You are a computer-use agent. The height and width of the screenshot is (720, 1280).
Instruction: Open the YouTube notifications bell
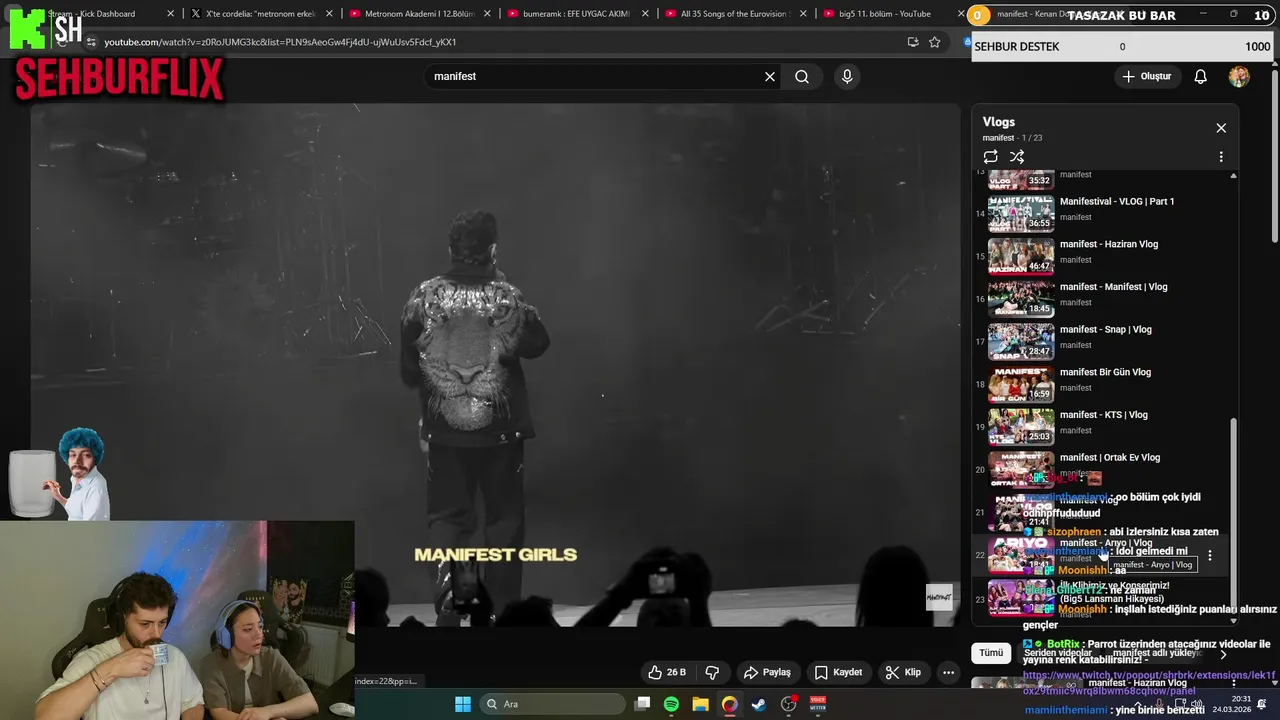[x=1201, y=77]
